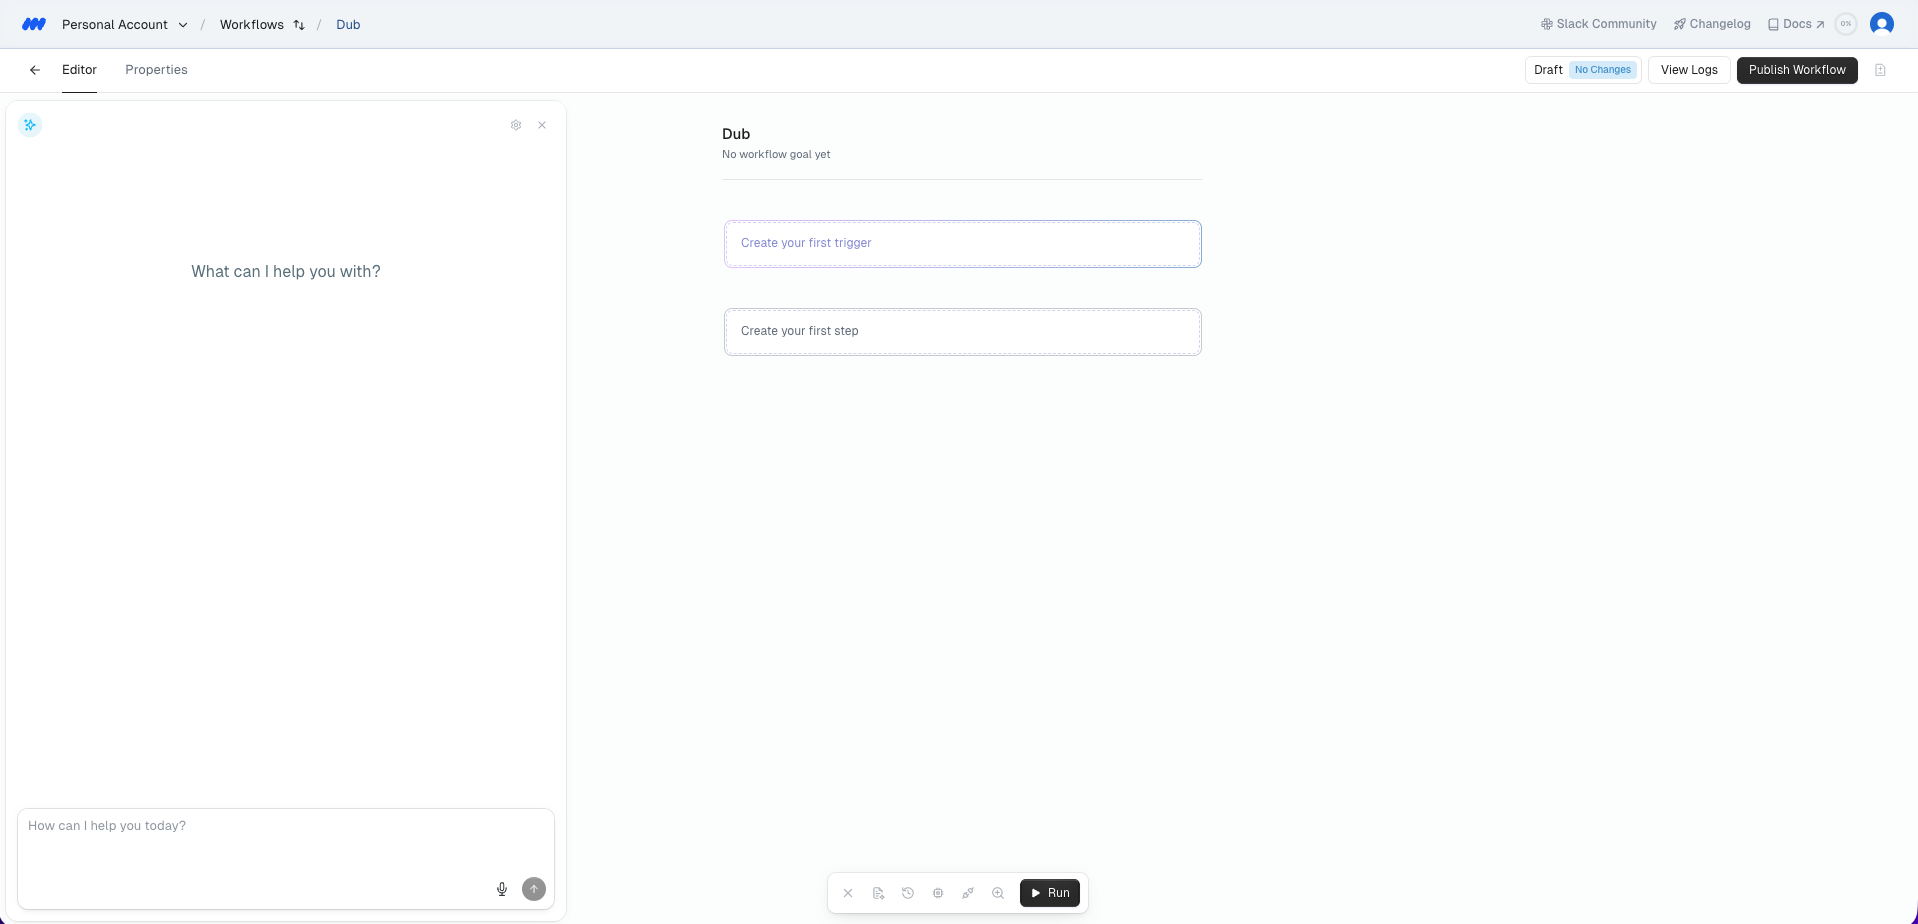Click 'Create your first trigger' card
The height and width of the screenshot is (924, 1918).
[962, 243]
